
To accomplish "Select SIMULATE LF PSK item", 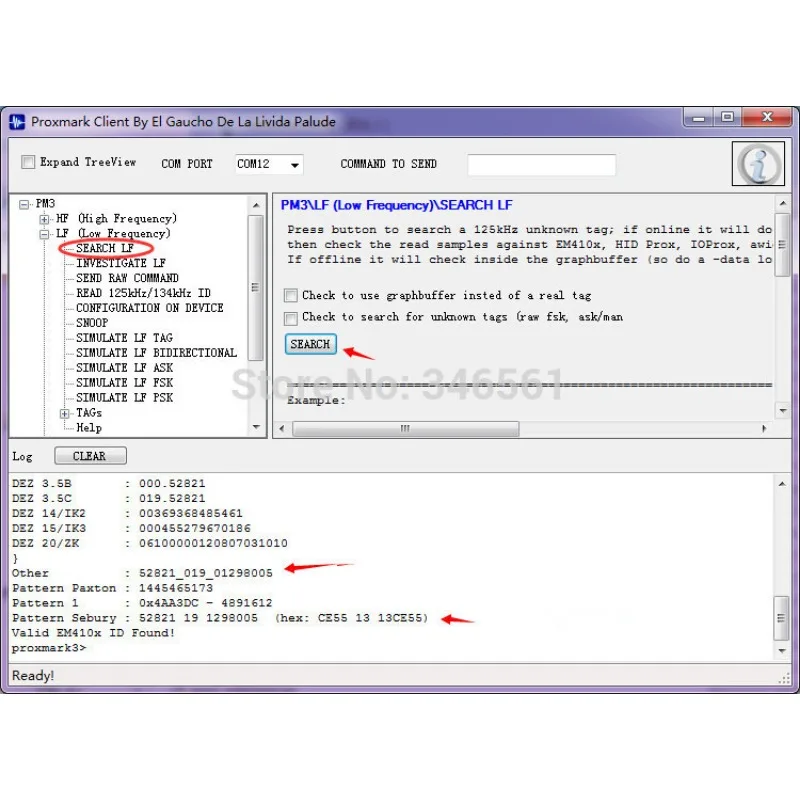I will click(124, 397).
